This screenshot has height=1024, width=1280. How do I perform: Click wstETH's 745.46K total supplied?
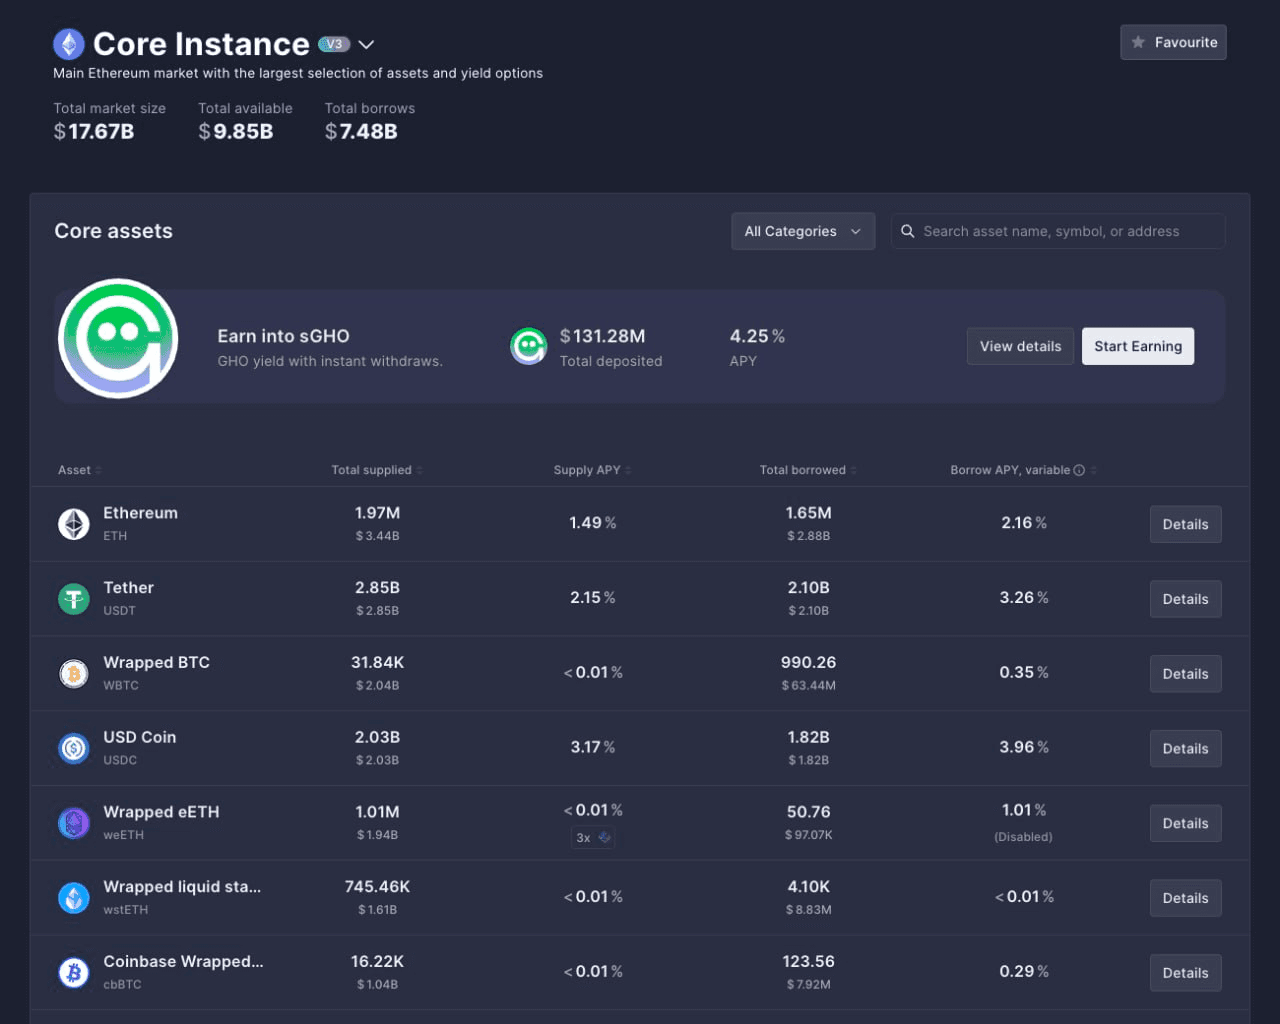tap(377, 887)
